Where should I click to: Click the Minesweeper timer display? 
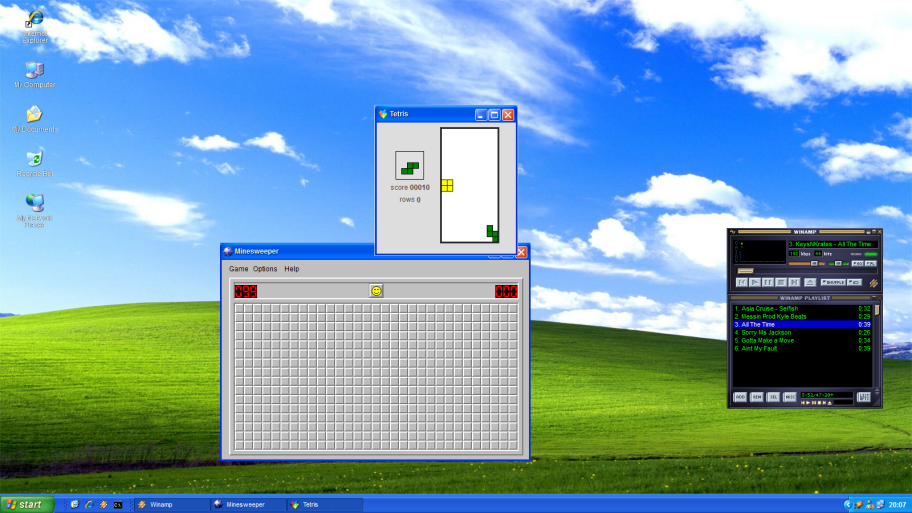pyautogui.click(x=506, y=291)
